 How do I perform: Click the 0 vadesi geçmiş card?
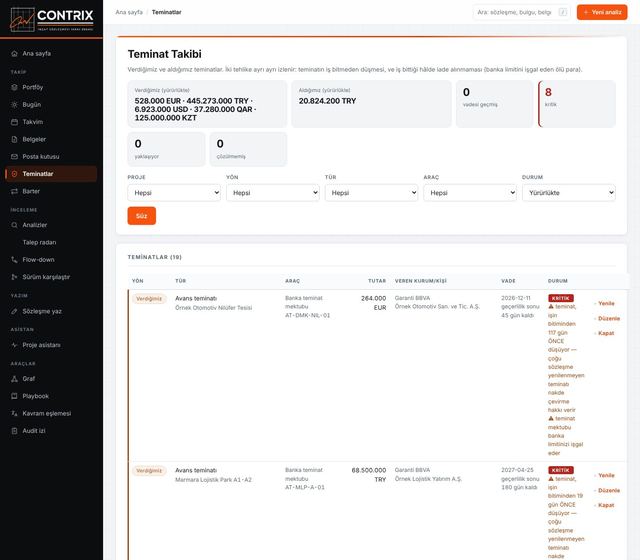coord(495,104)
